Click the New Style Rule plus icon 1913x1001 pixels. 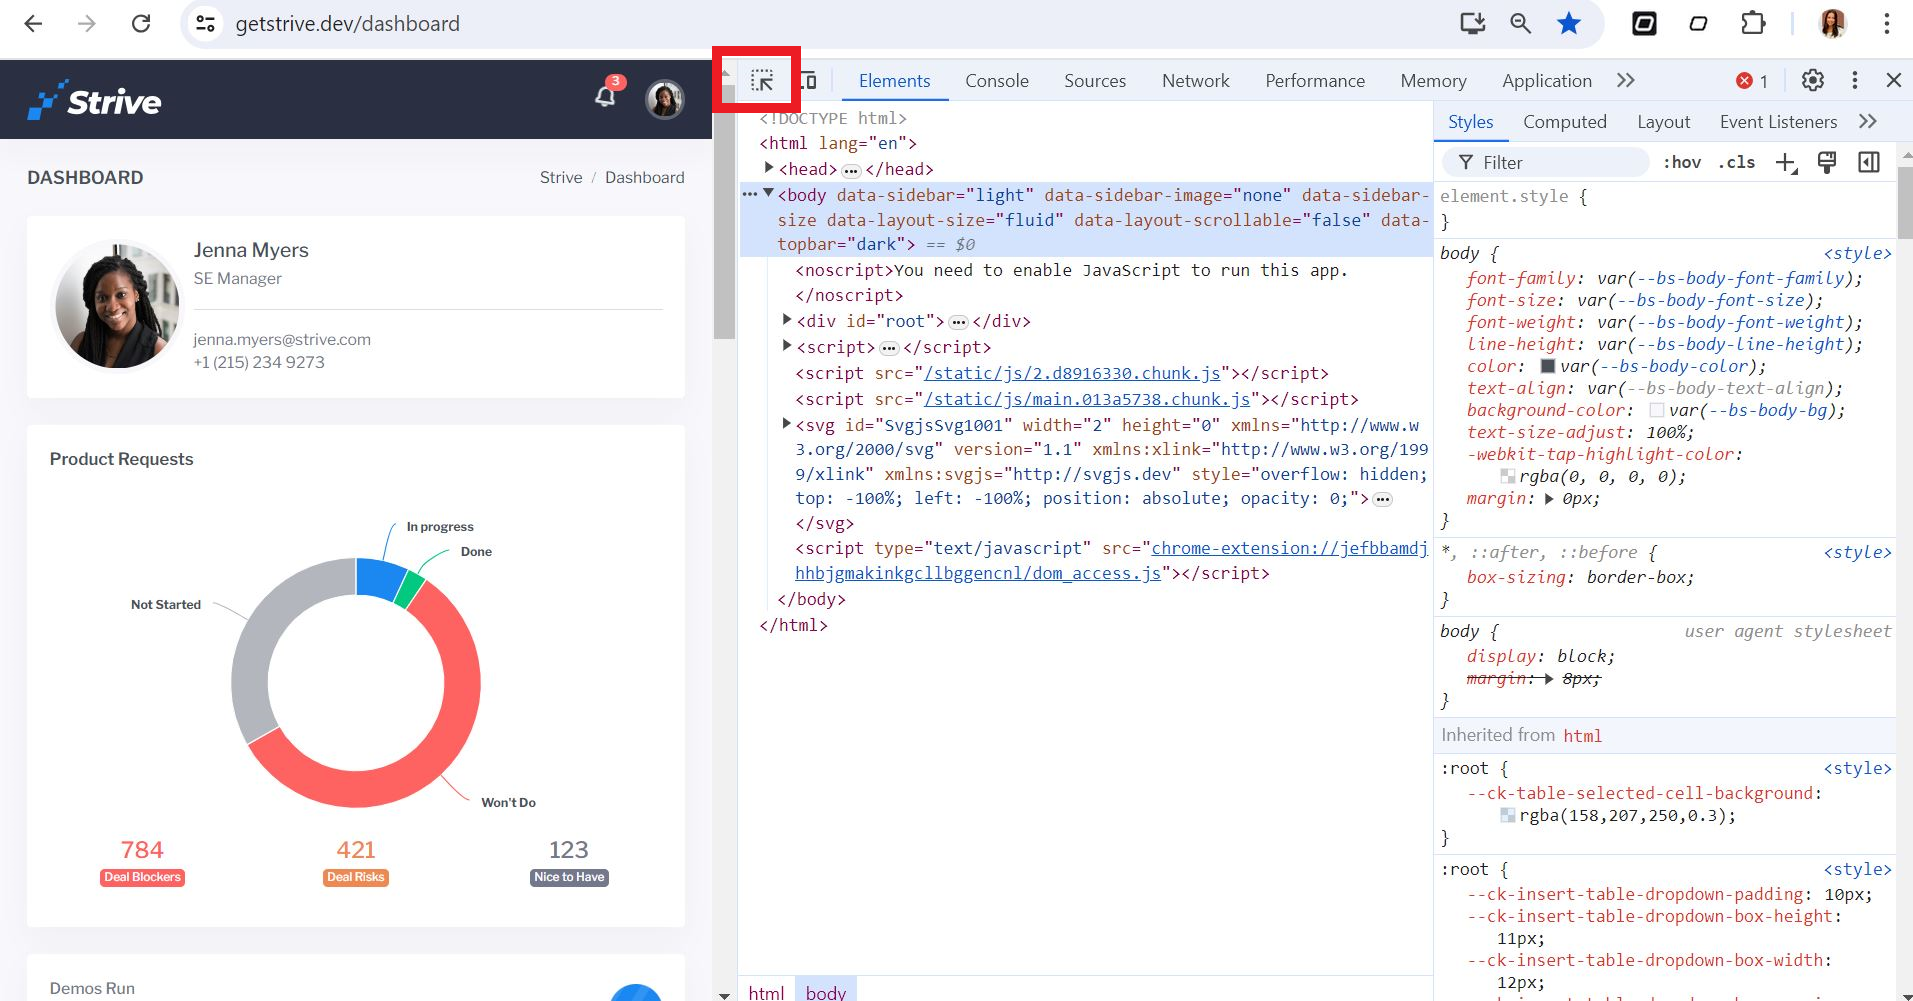(x=1786, y=162)
